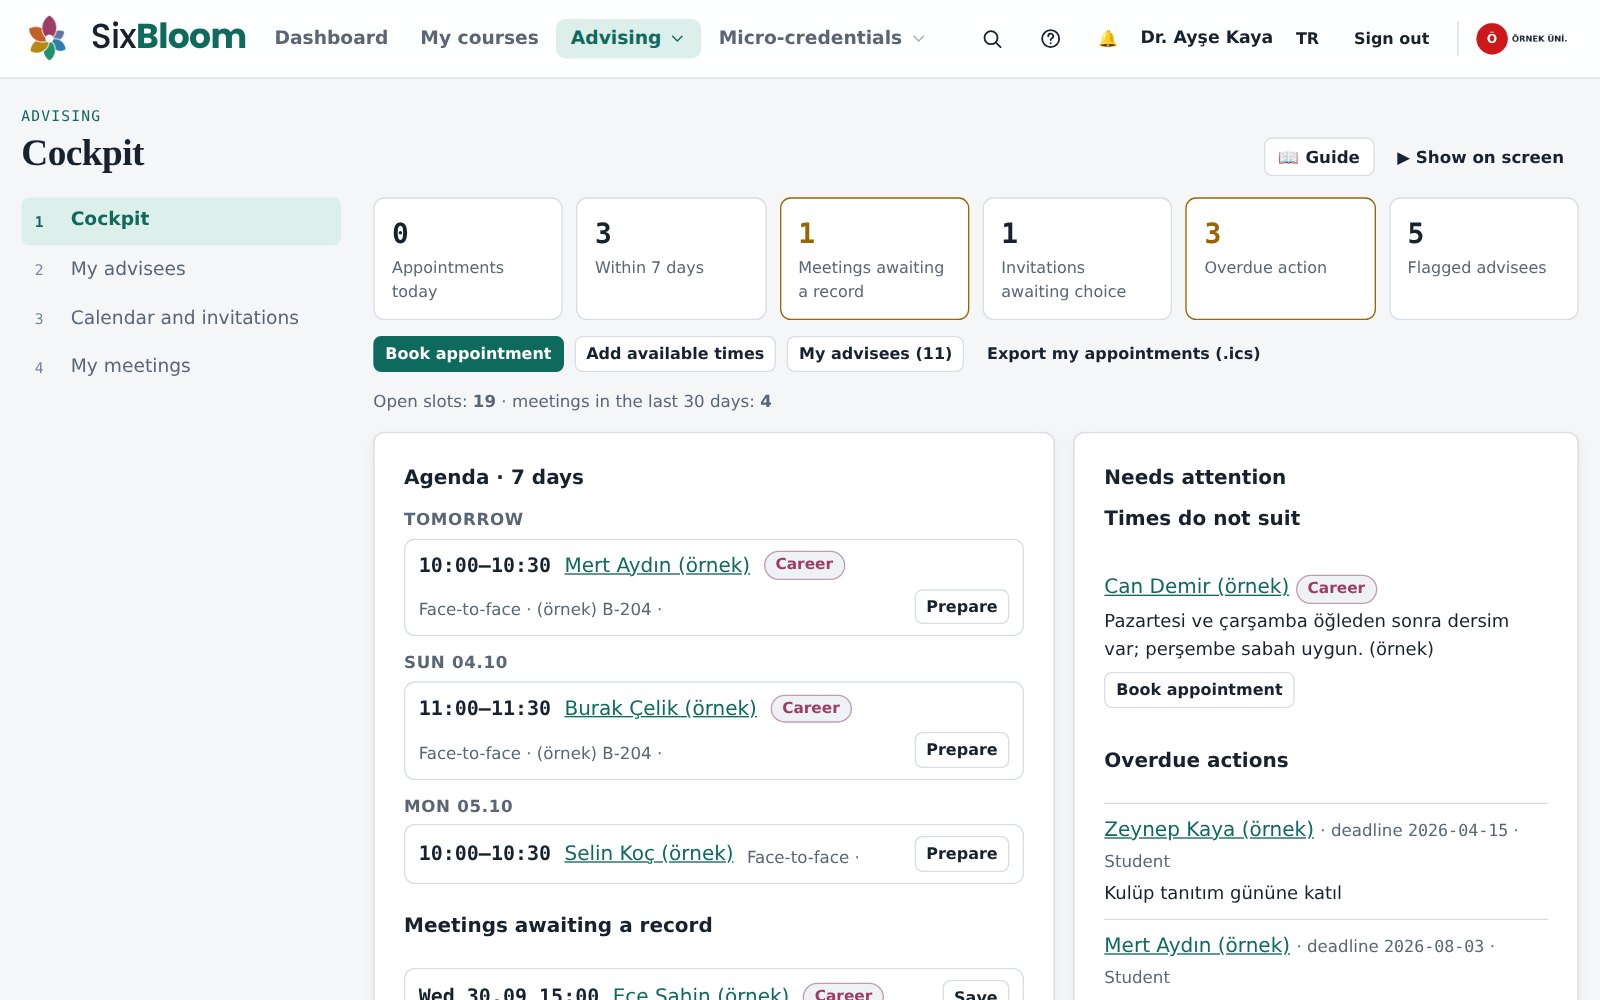Open Selin Koç's advisee link
This screenshot has width=1600, height=1000.
pyautogui.click(x=648, y=853)
